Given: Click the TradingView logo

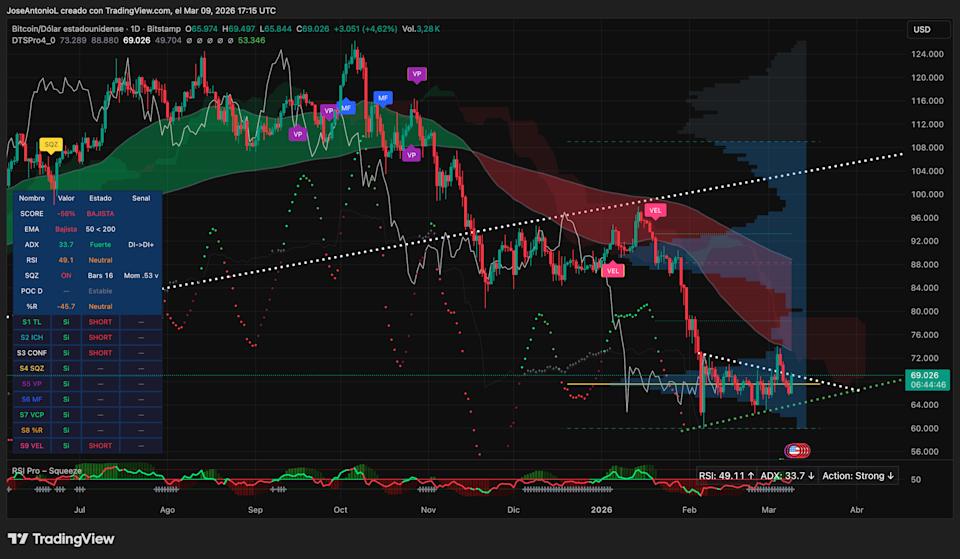Looking at the screenshot, I should [61, 539].
